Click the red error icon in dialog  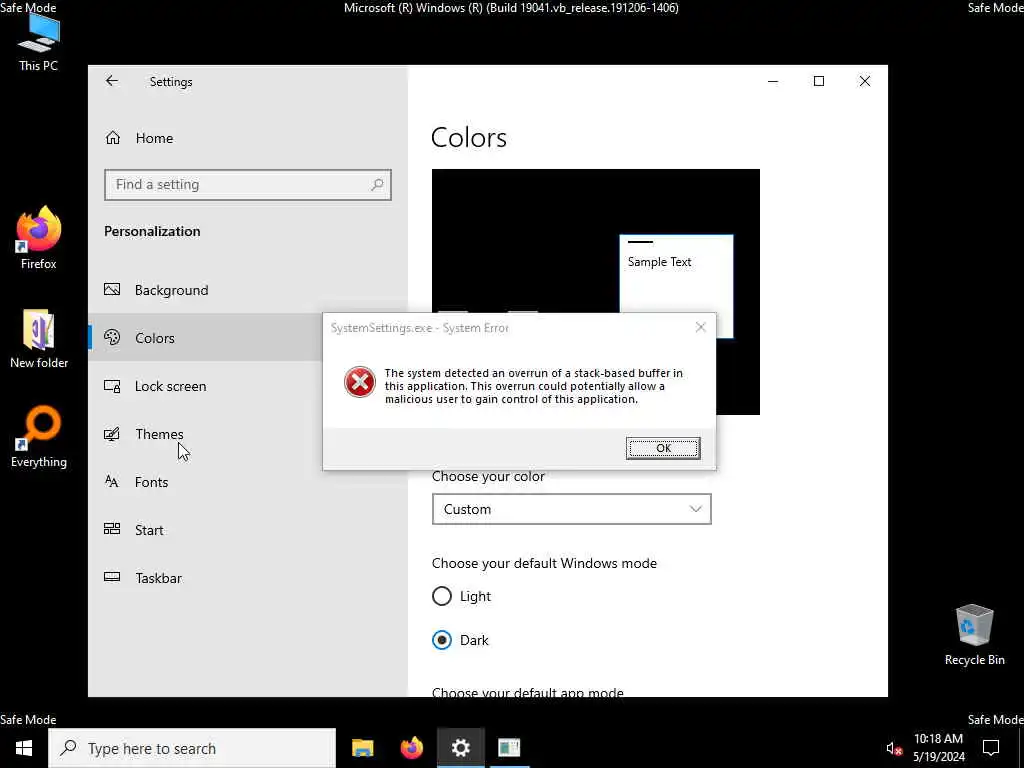point(360,382)
